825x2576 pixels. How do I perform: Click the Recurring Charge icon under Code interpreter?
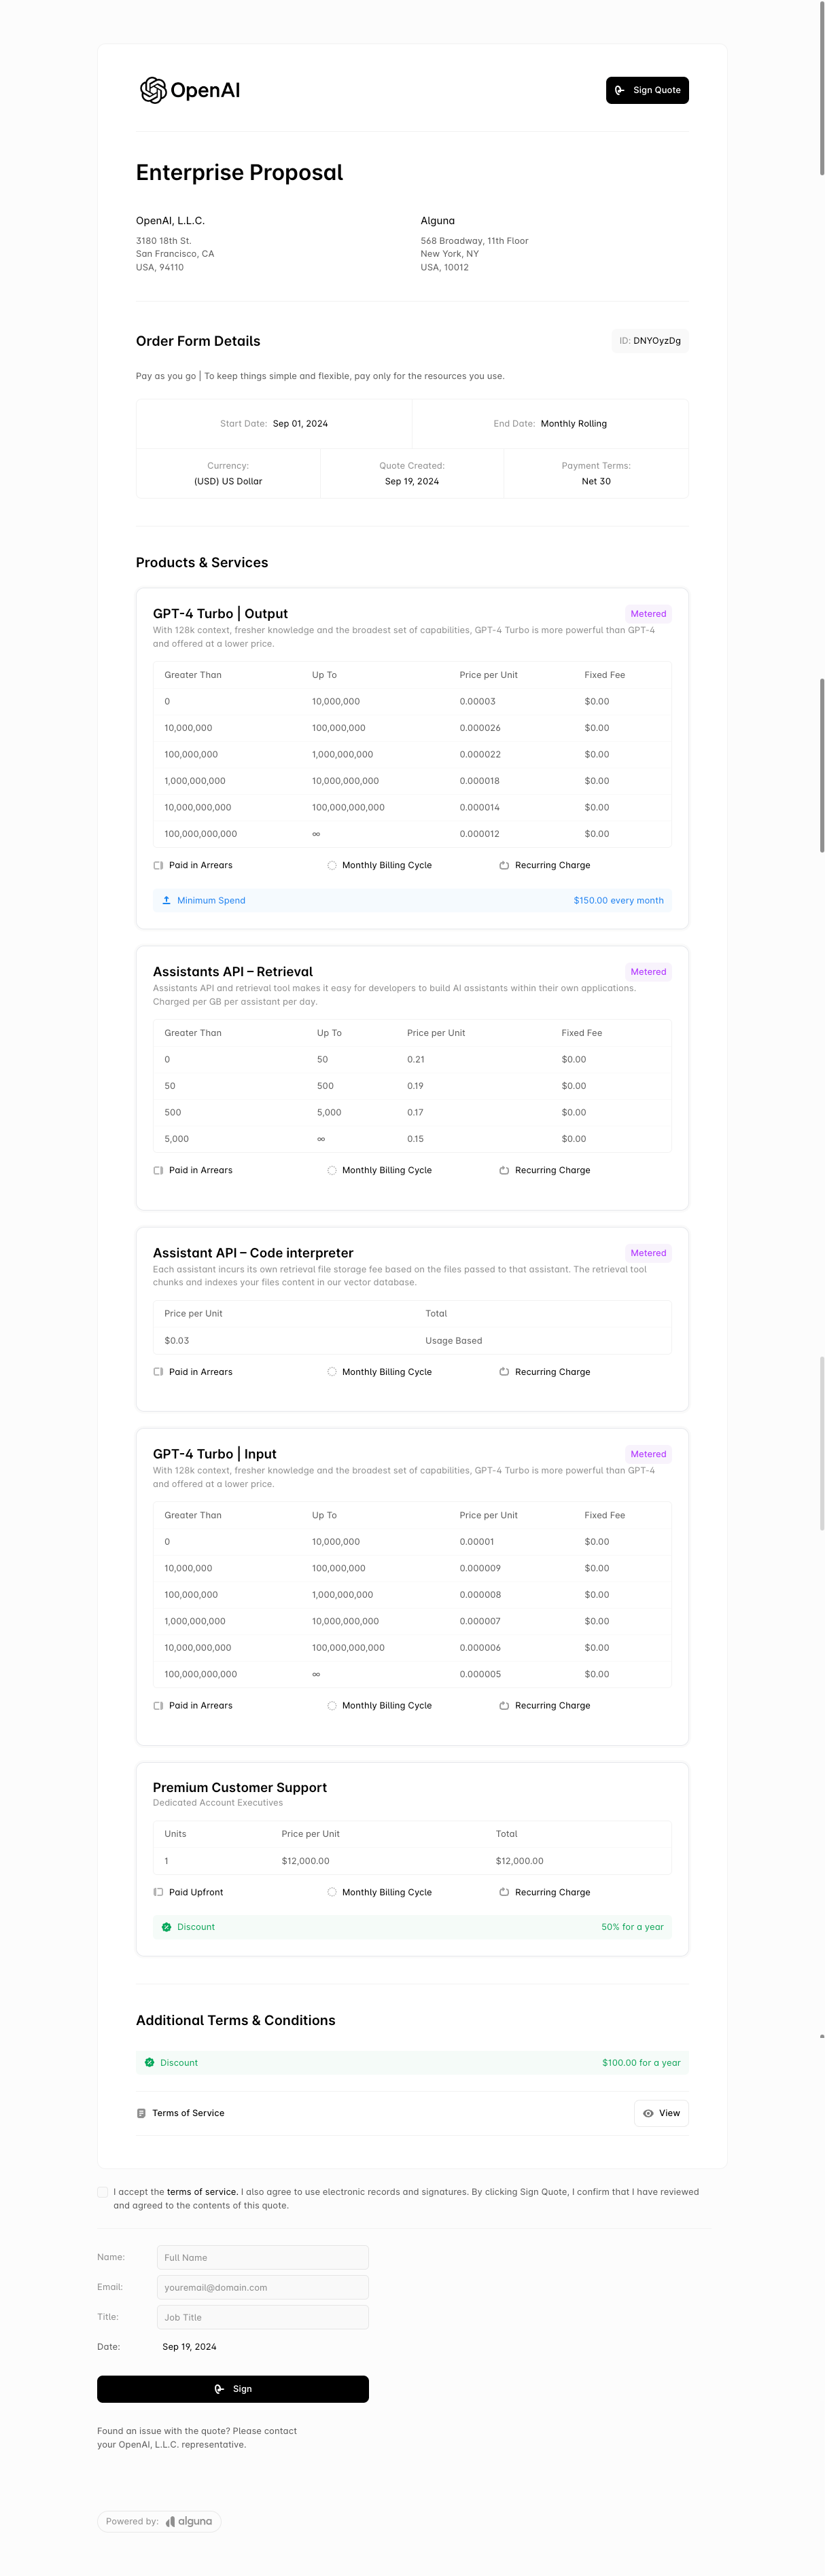coord(504,1372)
